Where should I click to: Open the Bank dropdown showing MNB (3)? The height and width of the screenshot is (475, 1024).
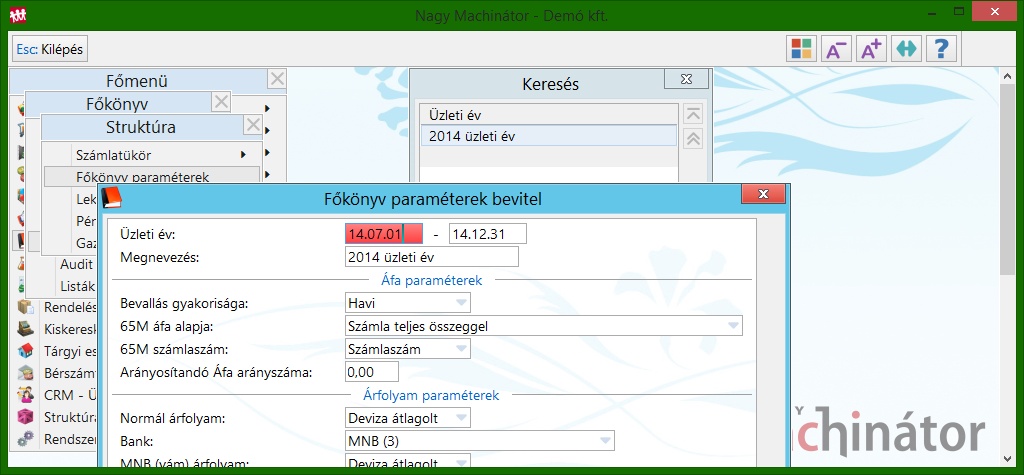(x=605, y=440)
